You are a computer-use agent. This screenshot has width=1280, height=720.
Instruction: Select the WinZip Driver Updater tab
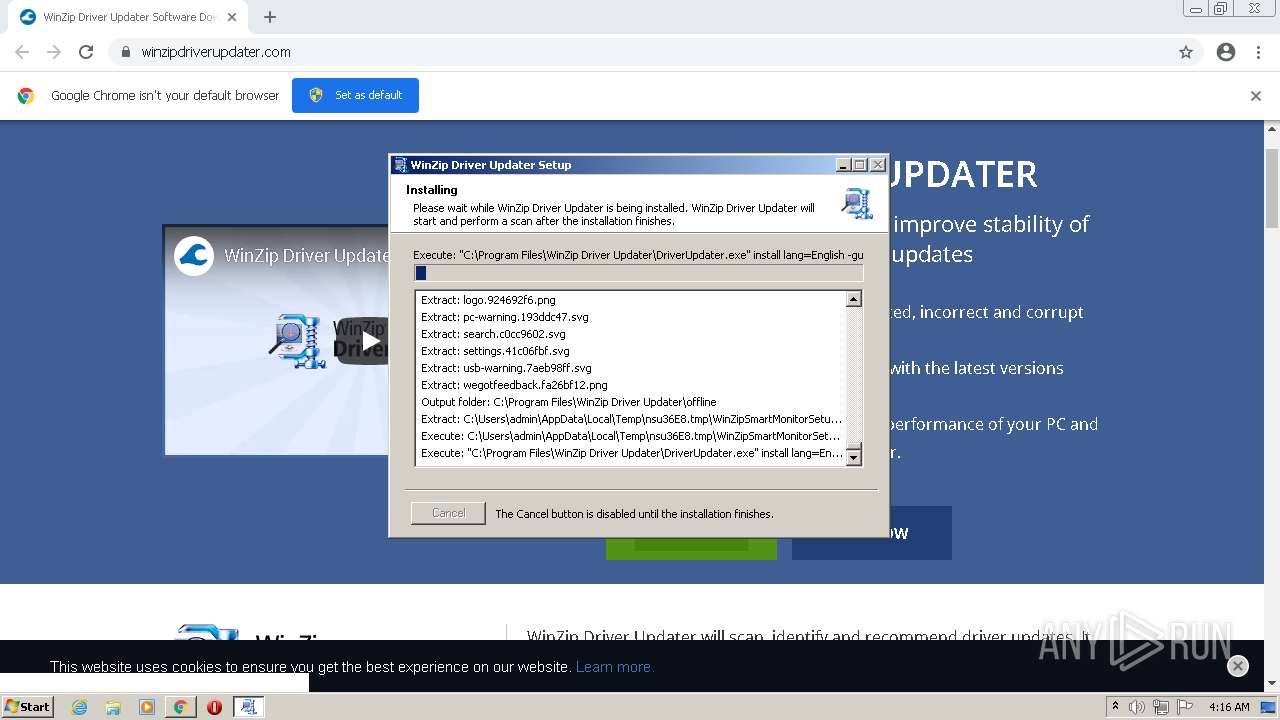[130, 17]
